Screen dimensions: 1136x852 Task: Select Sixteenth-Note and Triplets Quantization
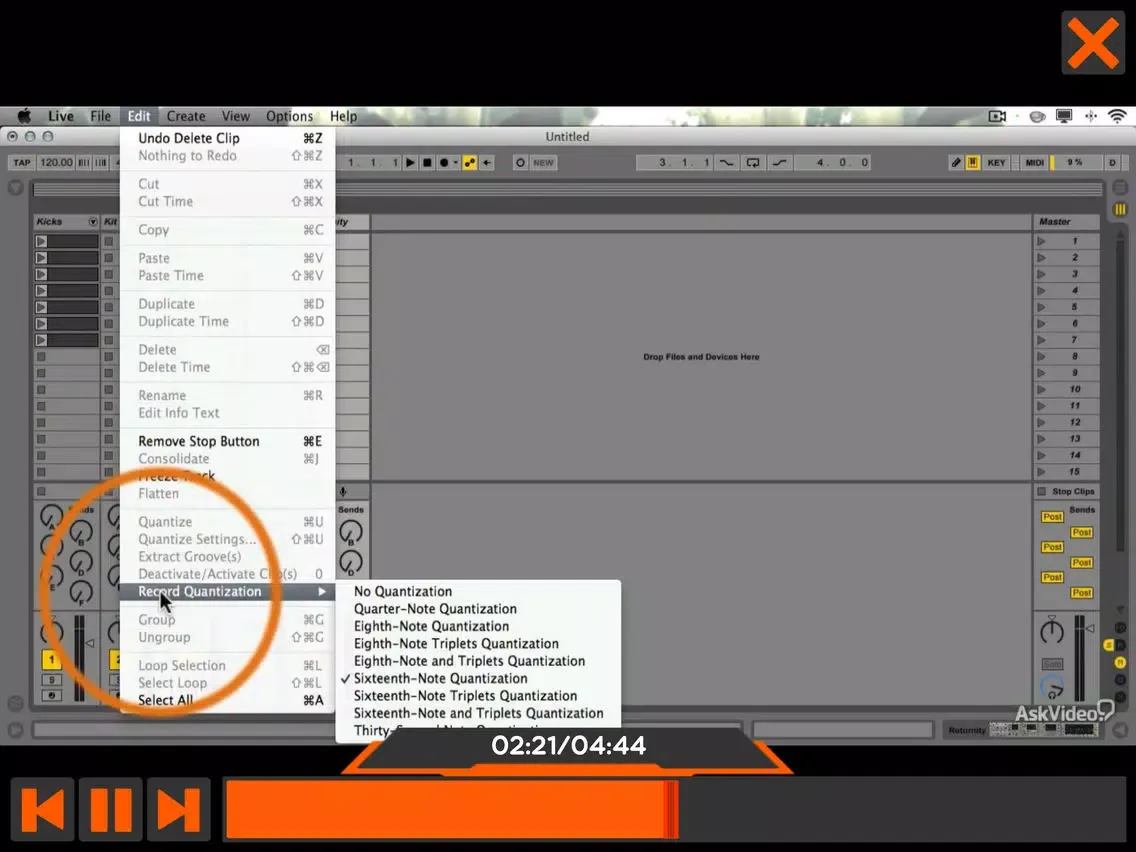(x=478, y=713)
